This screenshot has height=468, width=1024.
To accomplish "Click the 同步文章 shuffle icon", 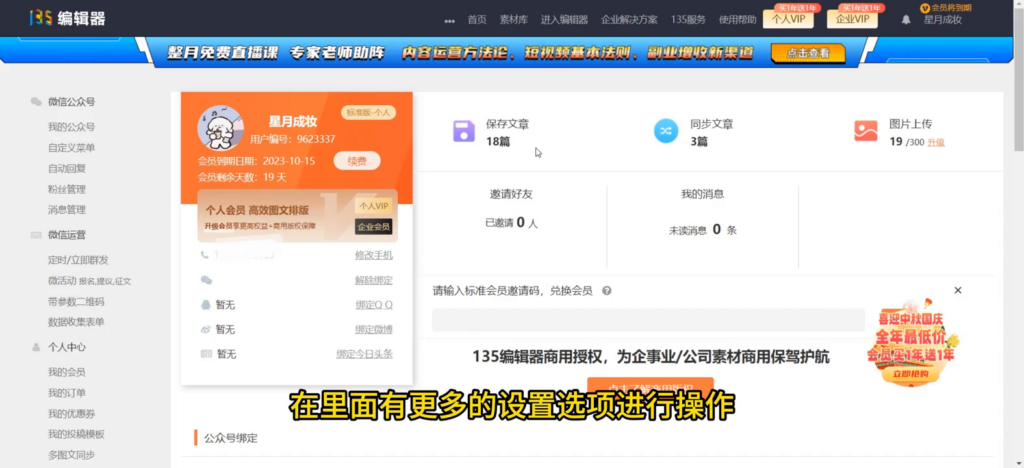I will [665, 131].
